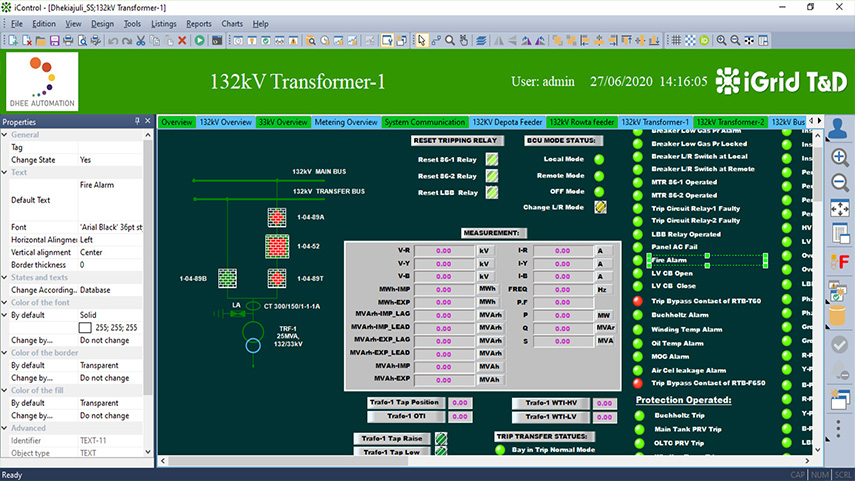Toggle the 1-04-52 breaker symbol
Screen dimensions: 855x481
click(x=277, y=246)
